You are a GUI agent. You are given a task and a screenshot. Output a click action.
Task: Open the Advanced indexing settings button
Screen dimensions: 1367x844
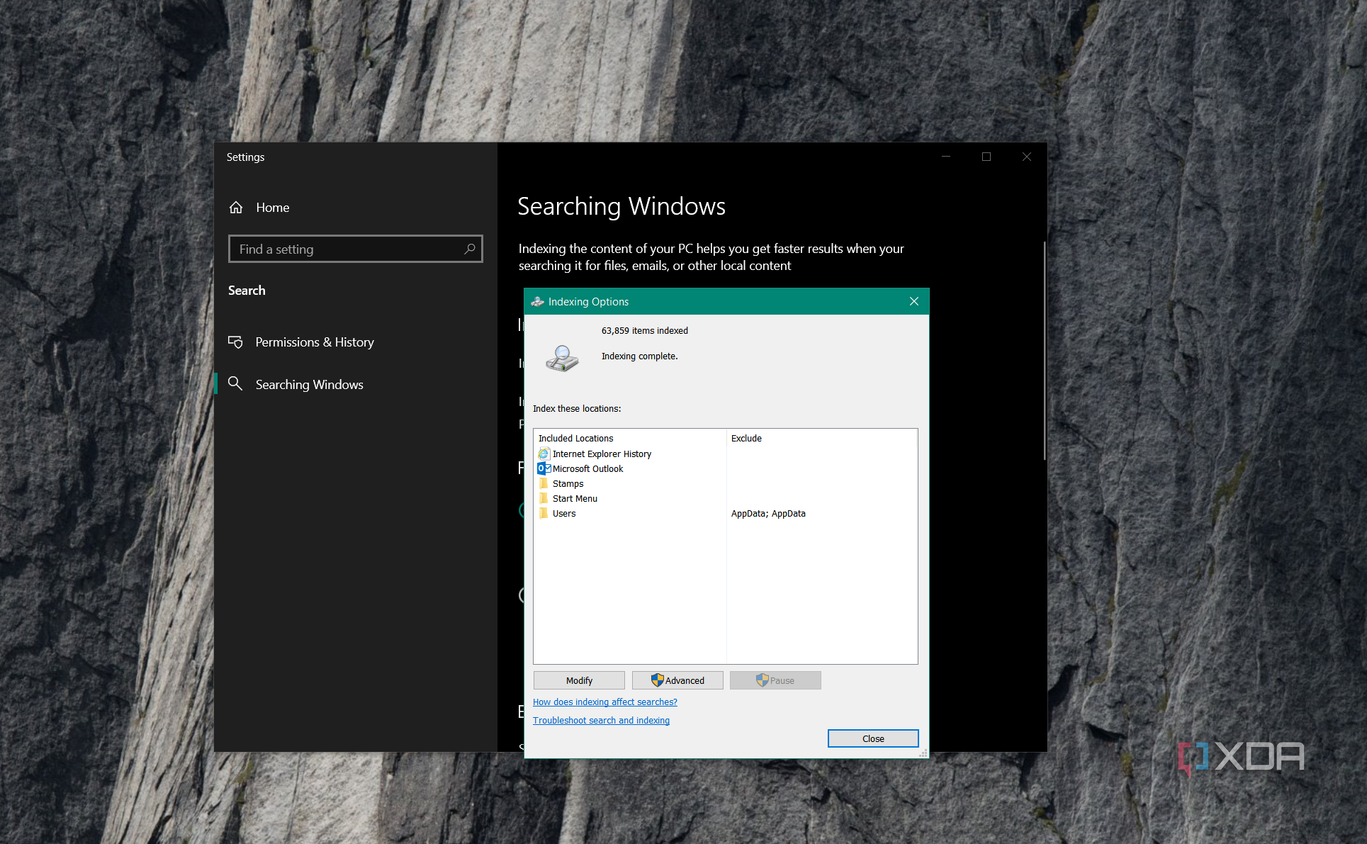(677, 681)
